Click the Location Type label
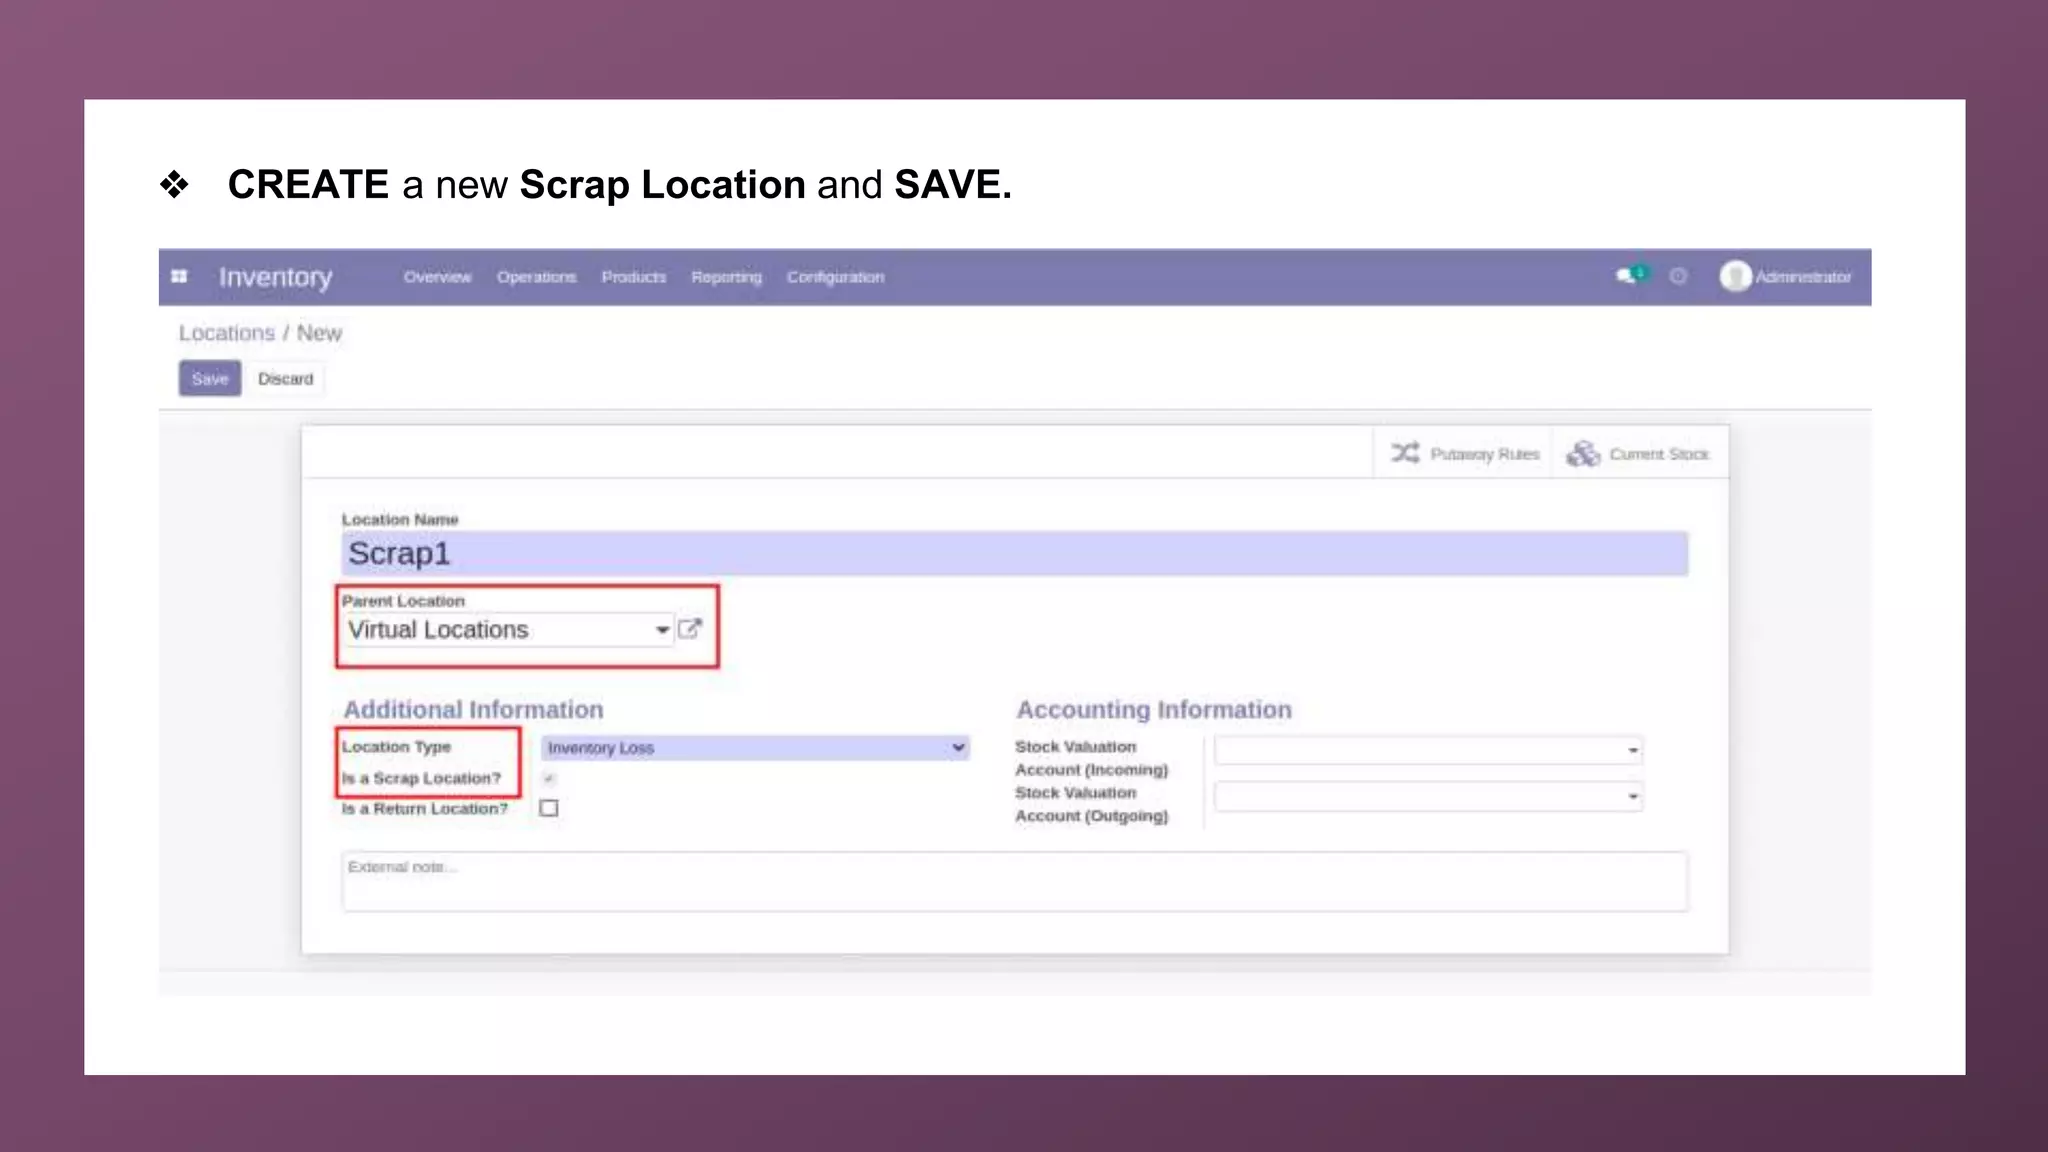The width and height of the screenshot is (2048, 1152). pyautogui.click(x=396, y=747)
